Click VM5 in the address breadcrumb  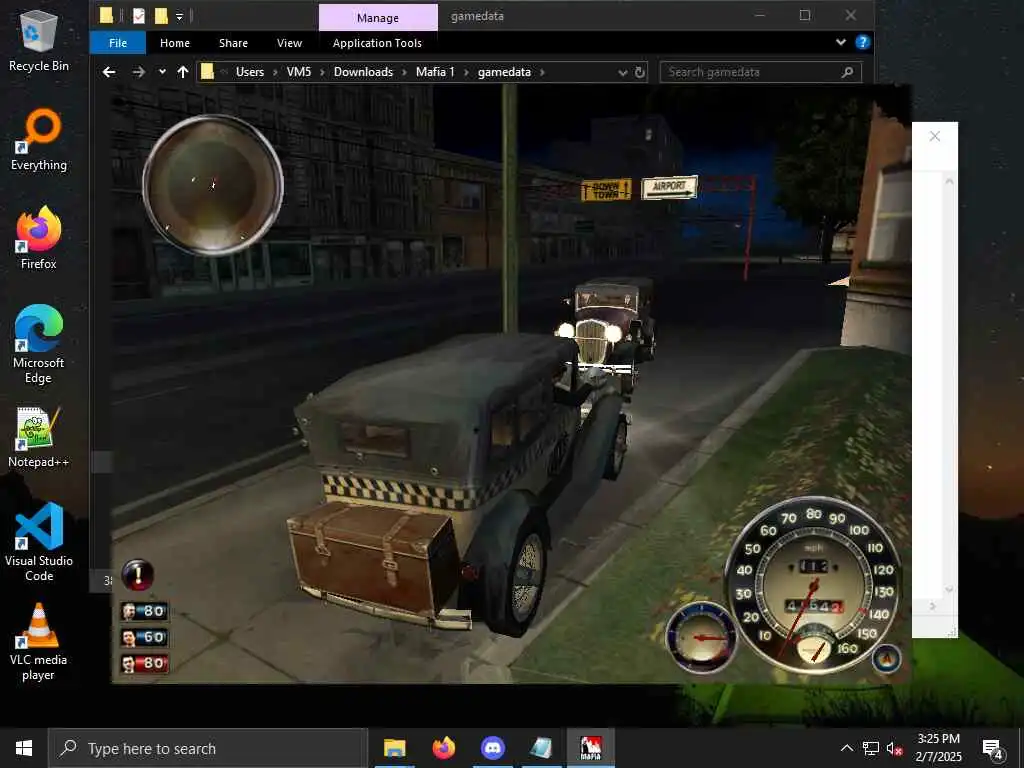(x=299, y=72)
